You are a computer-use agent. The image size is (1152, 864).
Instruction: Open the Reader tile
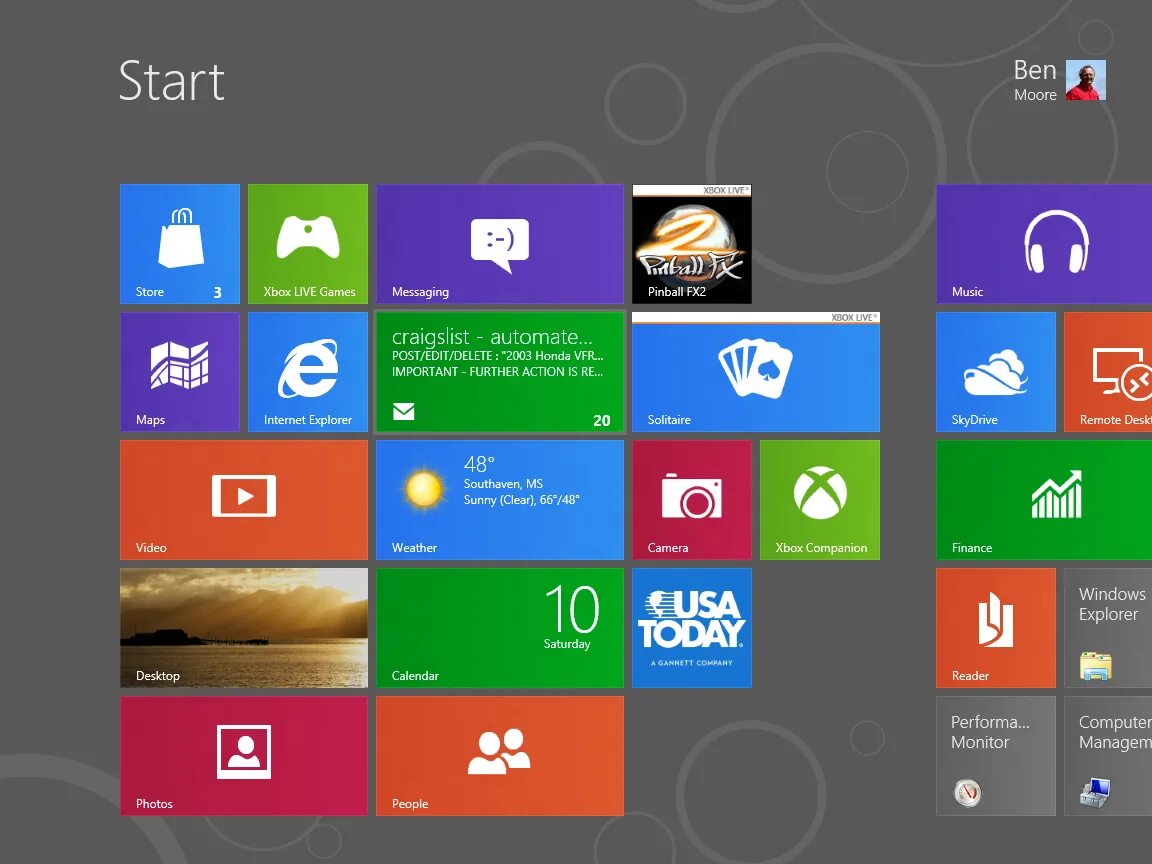pos(996,628)
